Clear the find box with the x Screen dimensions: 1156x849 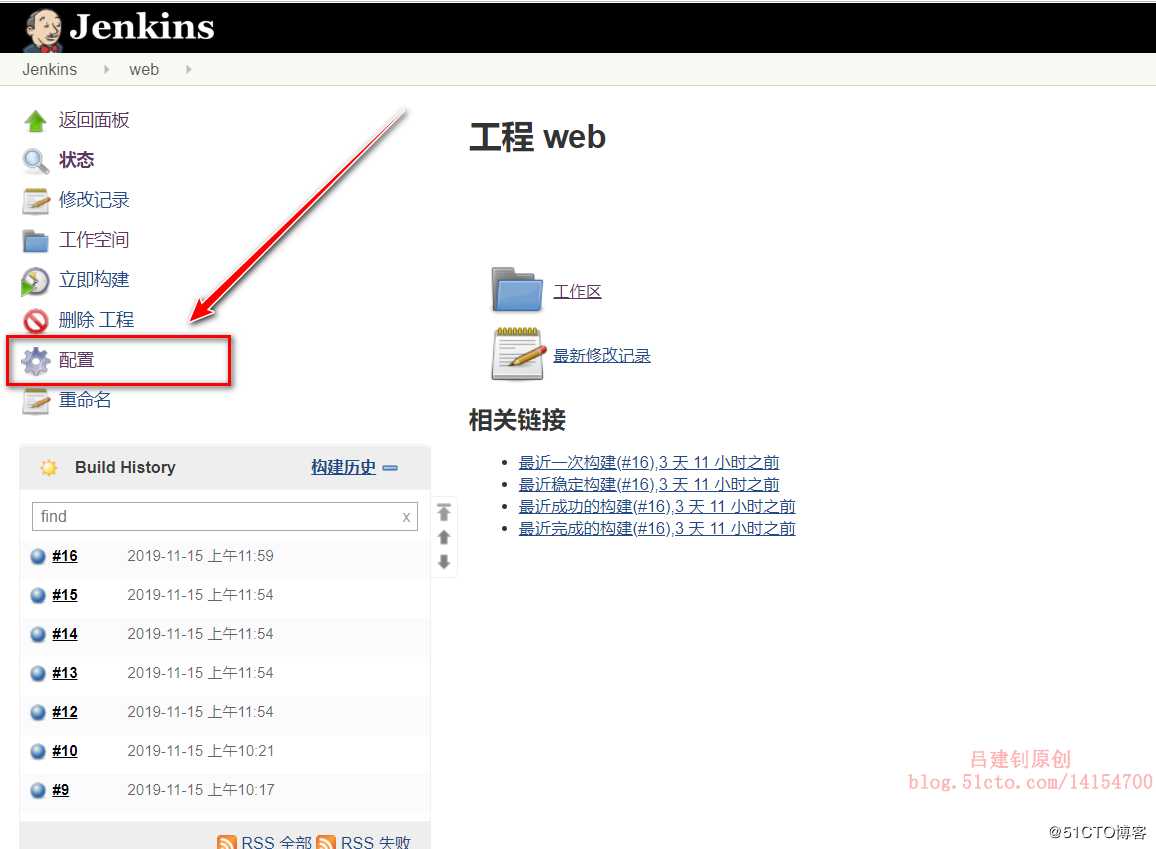(406, 517)
